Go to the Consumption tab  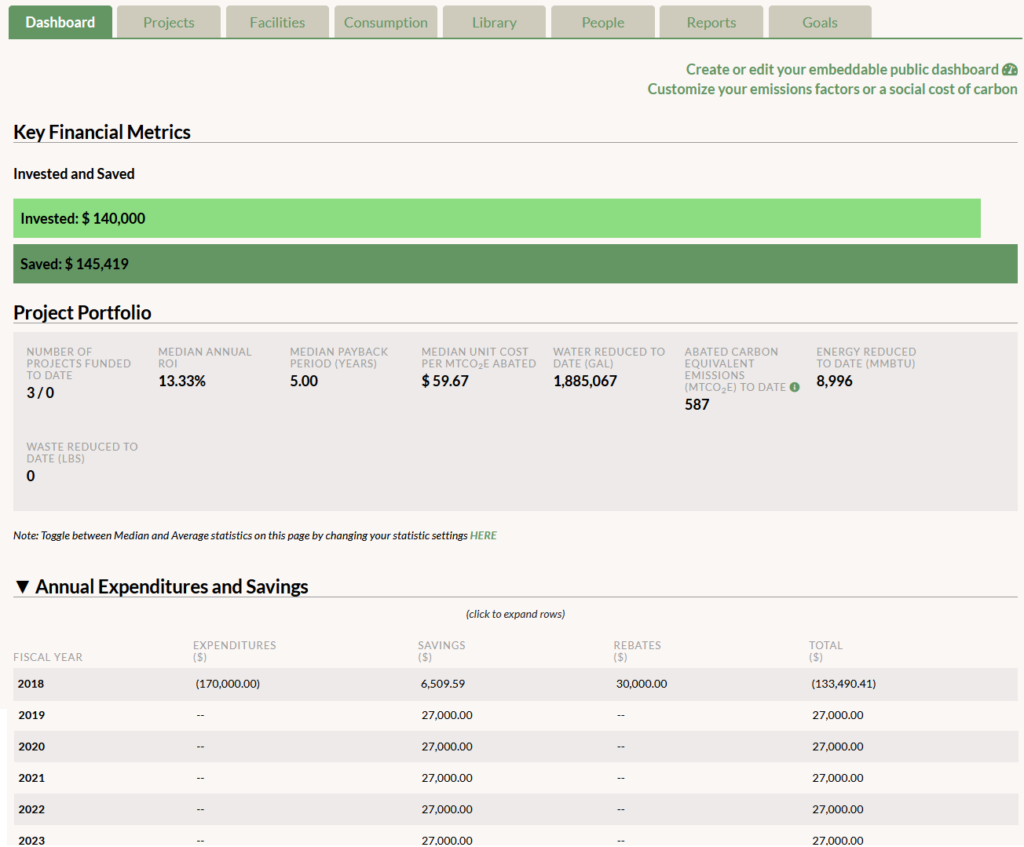[385, 22]
